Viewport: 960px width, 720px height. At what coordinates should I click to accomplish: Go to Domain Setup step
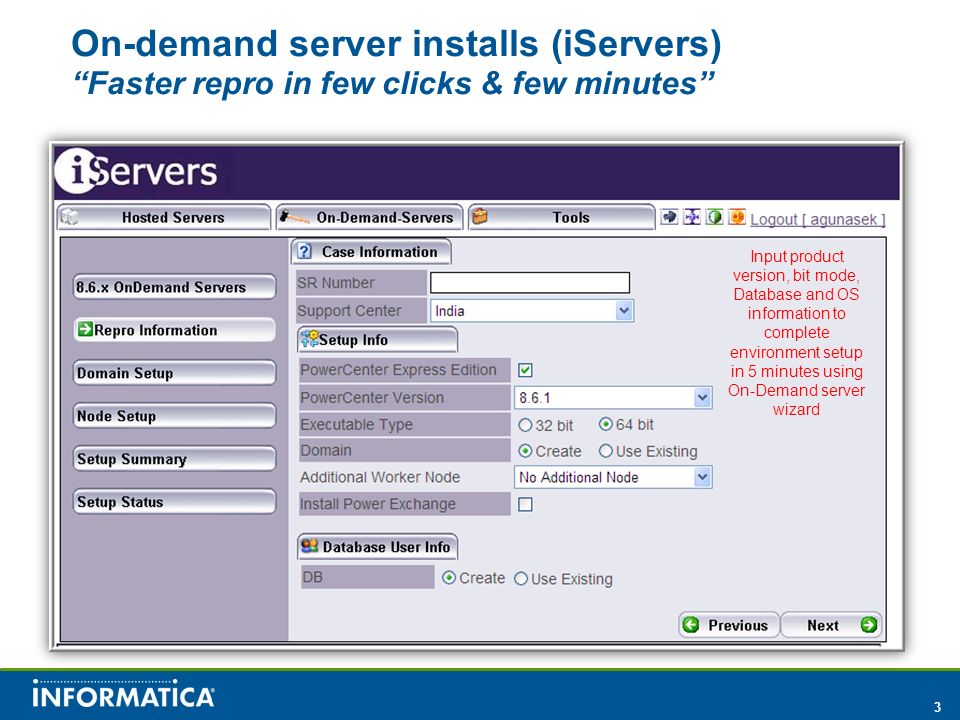coord(174,372)
